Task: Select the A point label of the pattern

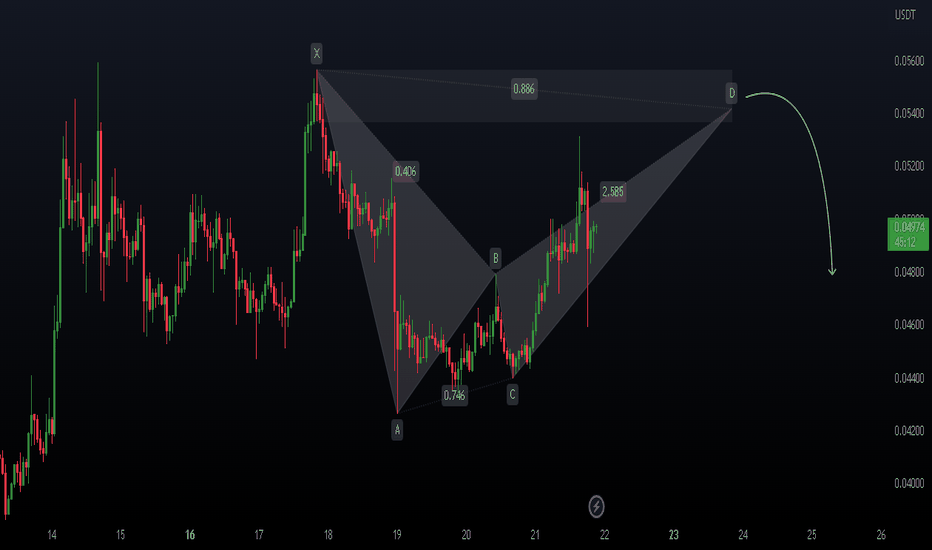Action: click(397, 429)
